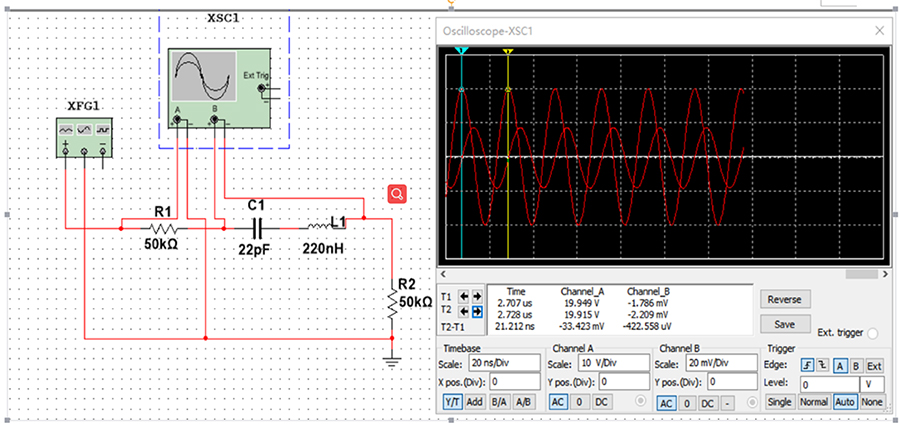The image size is (900, 428).
Task: Switch timebase mode to B/A
Action: (498, 402)
